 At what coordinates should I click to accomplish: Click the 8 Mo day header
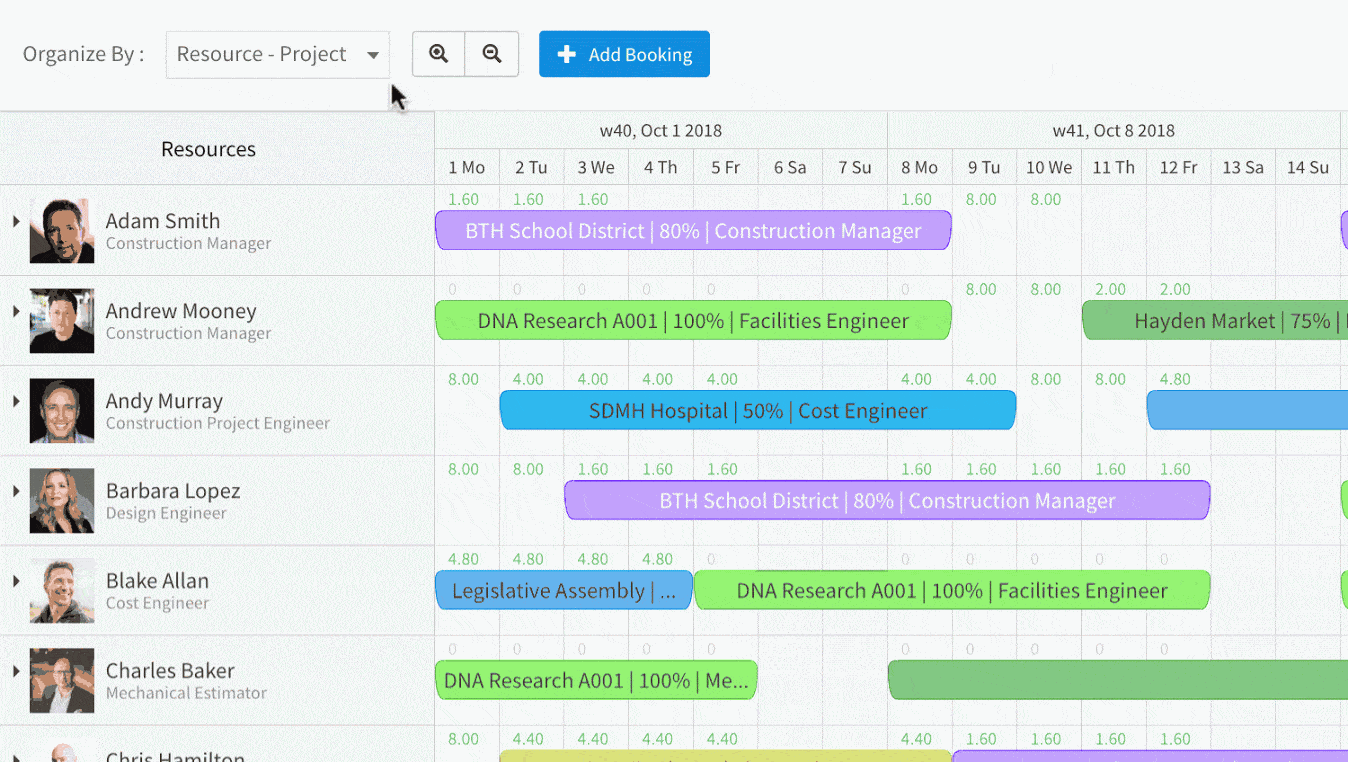pos(919,167)
